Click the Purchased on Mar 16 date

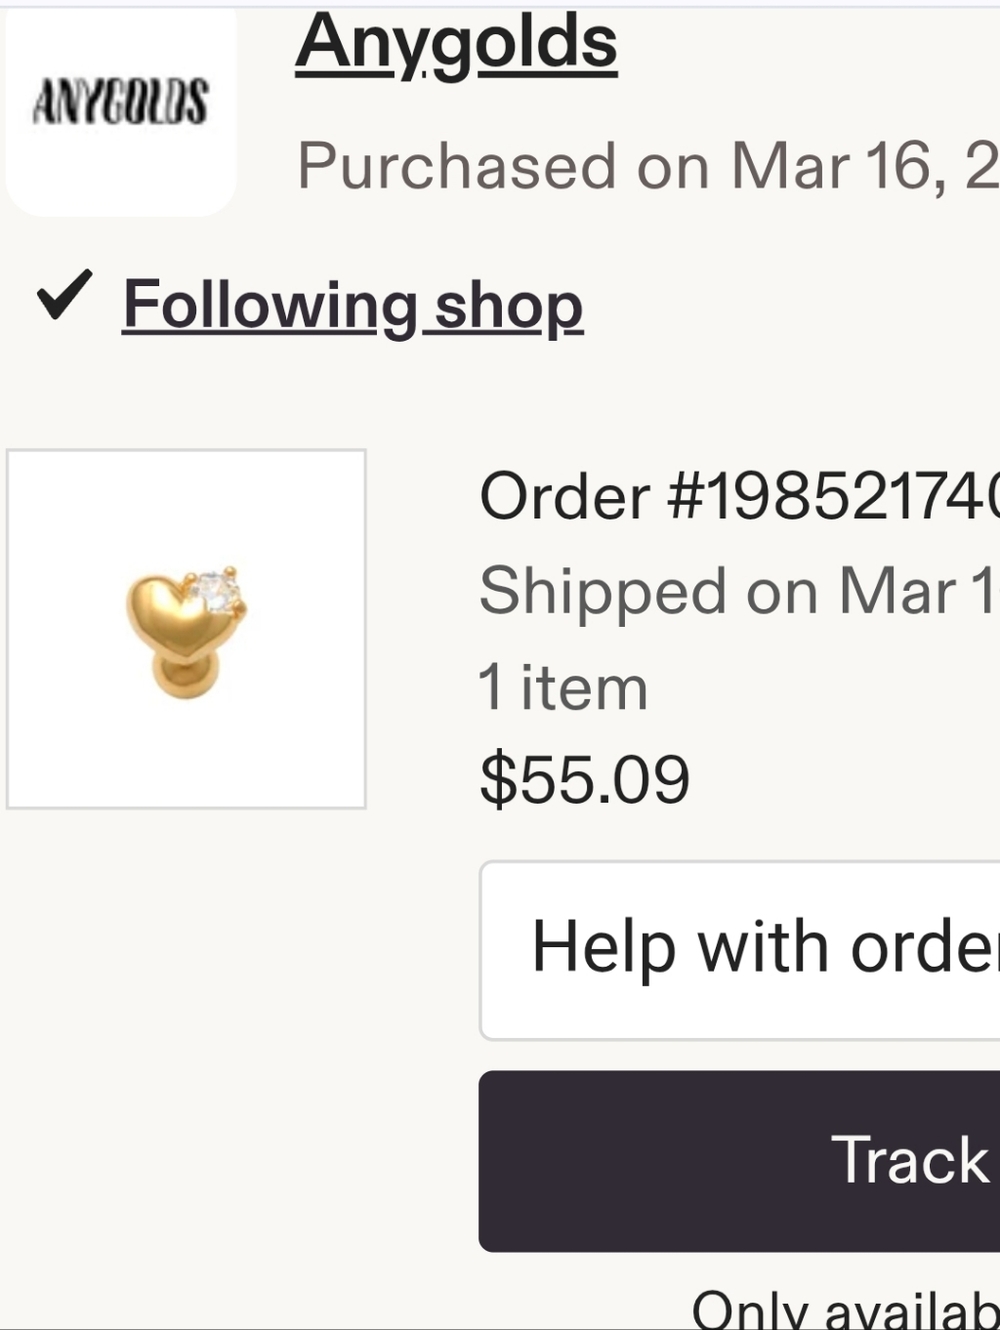click(648, 166)
